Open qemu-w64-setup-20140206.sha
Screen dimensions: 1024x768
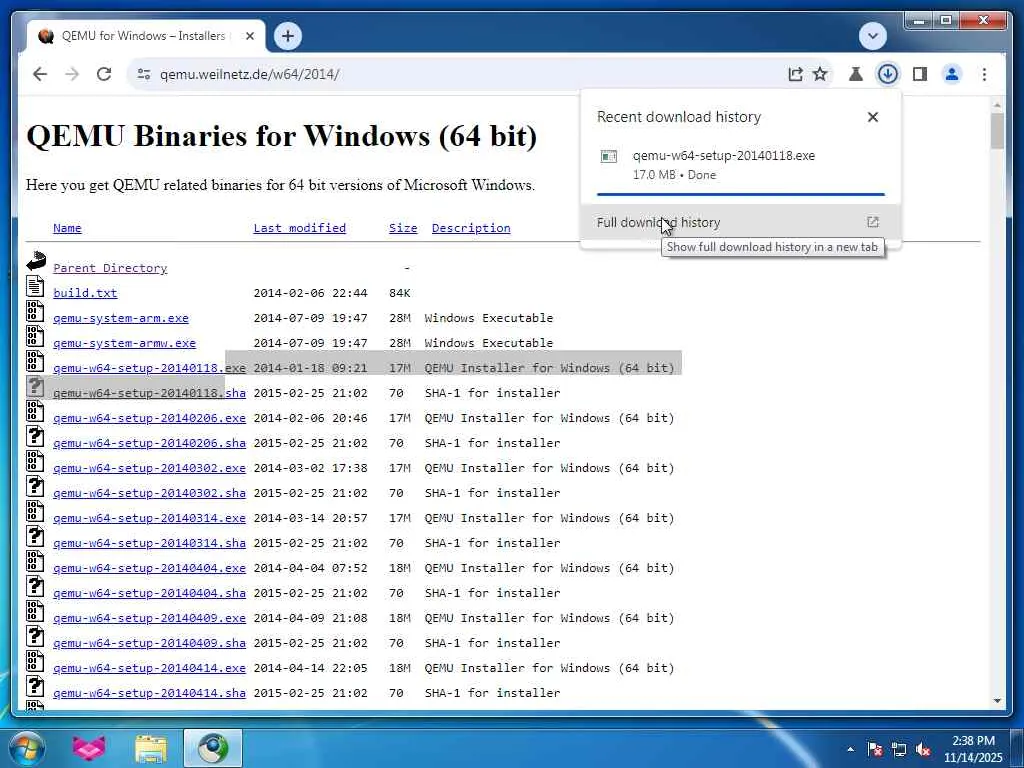click(x=150, y=443)
